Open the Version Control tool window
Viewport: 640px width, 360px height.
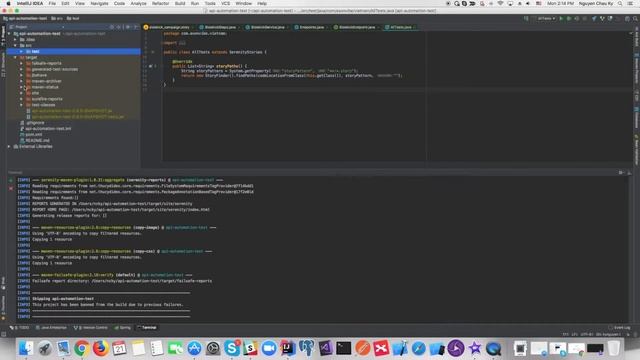[x=91, y=328]
